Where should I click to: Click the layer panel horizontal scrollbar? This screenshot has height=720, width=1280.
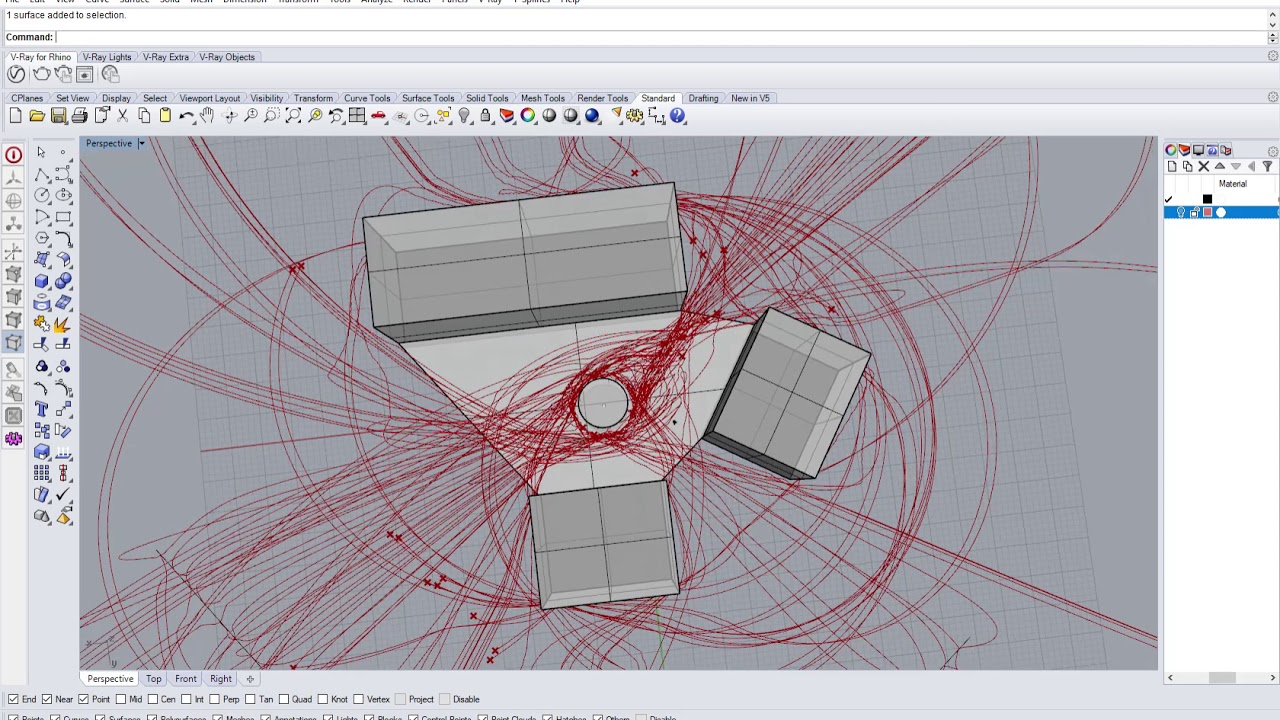coord(1221,678)
